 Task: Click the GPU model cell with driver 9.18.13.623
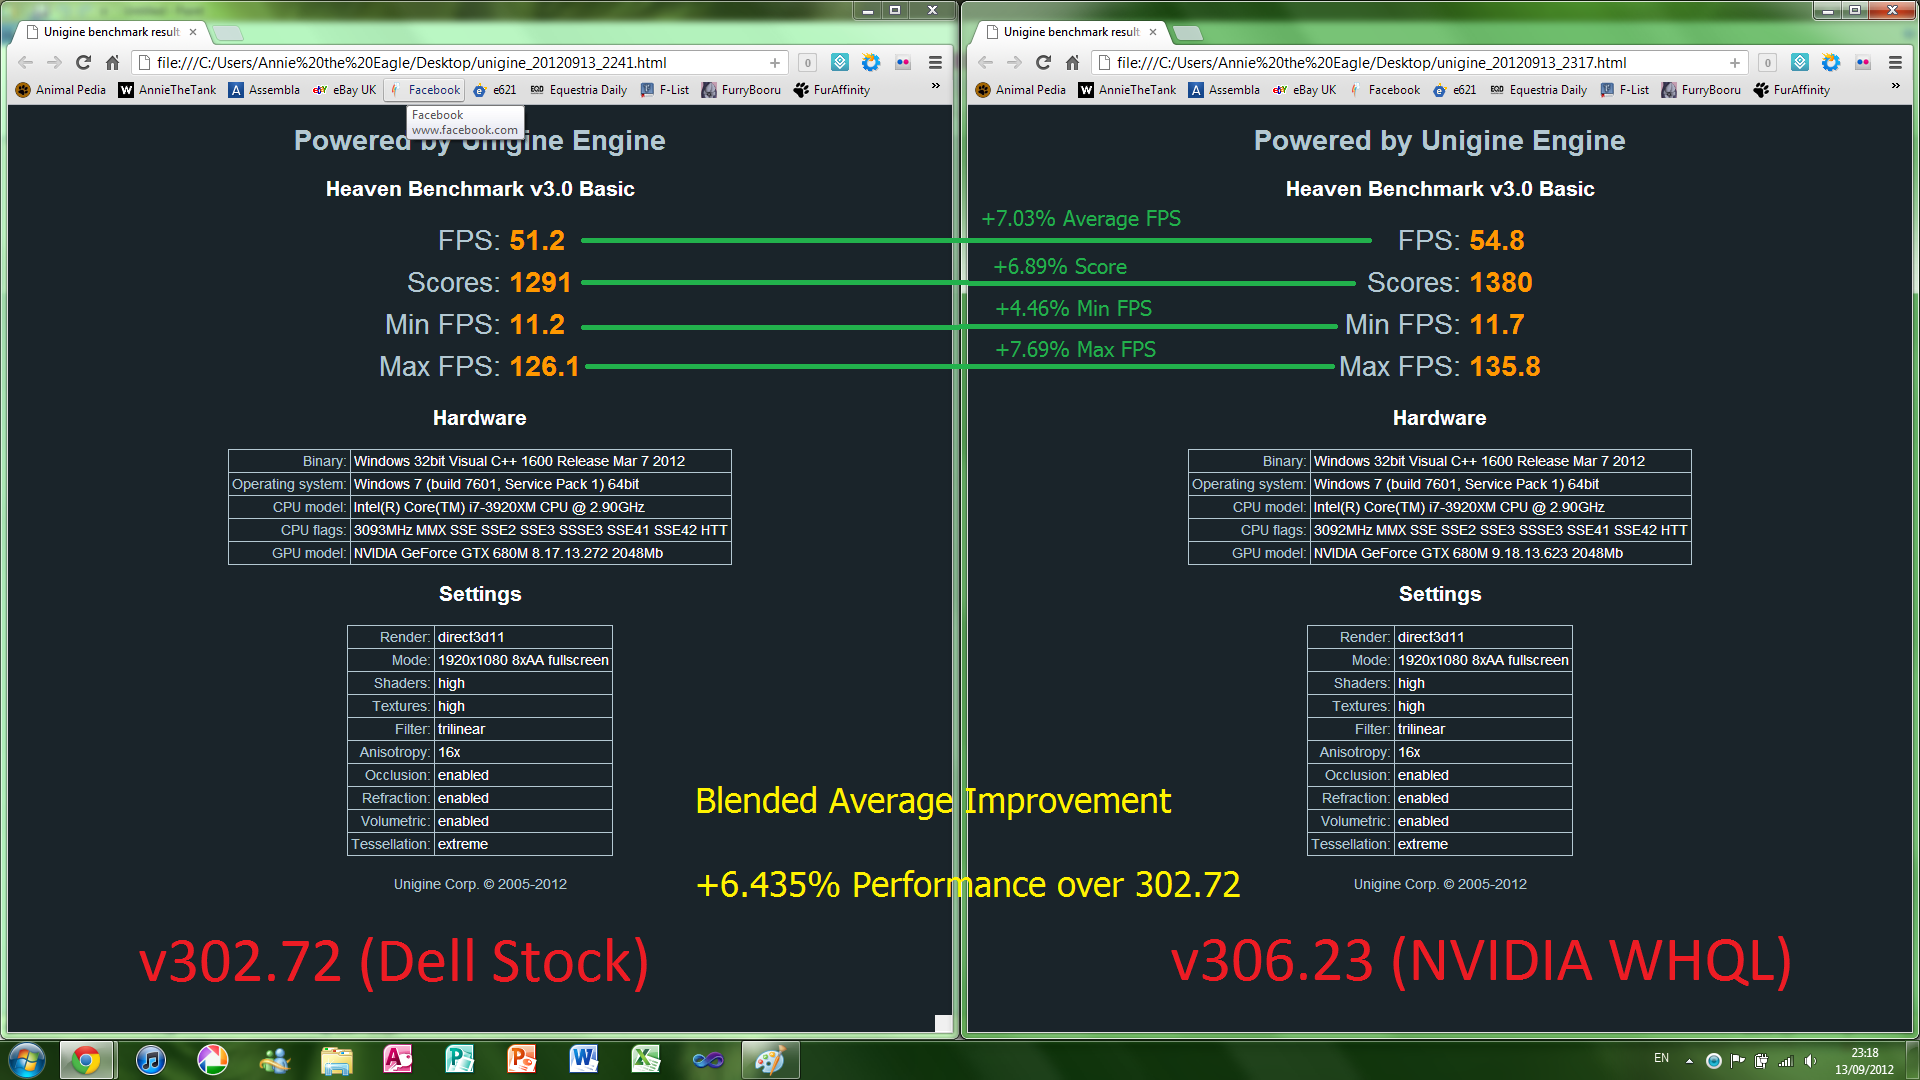1500,553
